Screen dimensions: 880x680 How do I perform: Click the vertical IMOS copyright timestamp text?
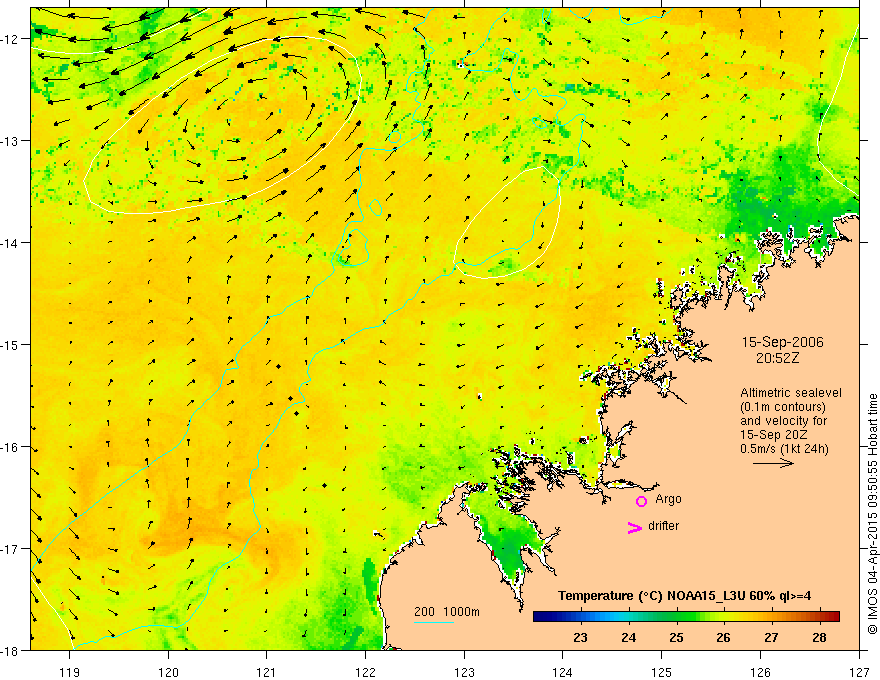(873, 513)
